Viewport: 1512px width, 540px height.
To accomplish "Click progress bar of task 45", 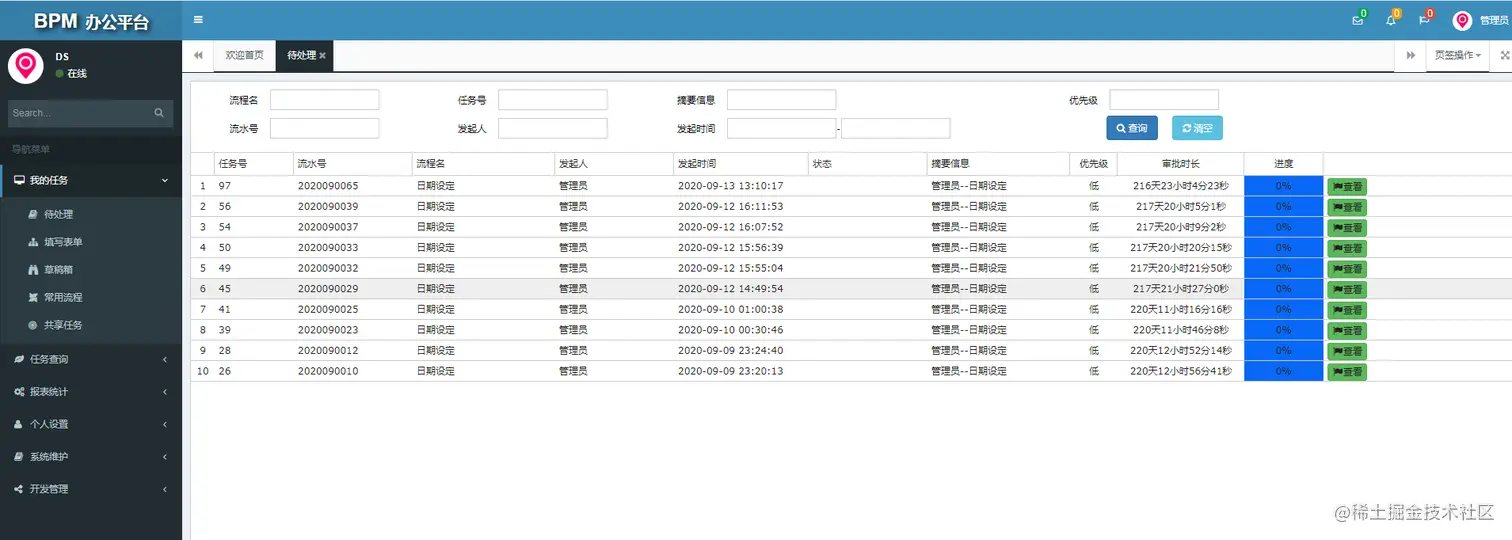I will coord(1283,289).
